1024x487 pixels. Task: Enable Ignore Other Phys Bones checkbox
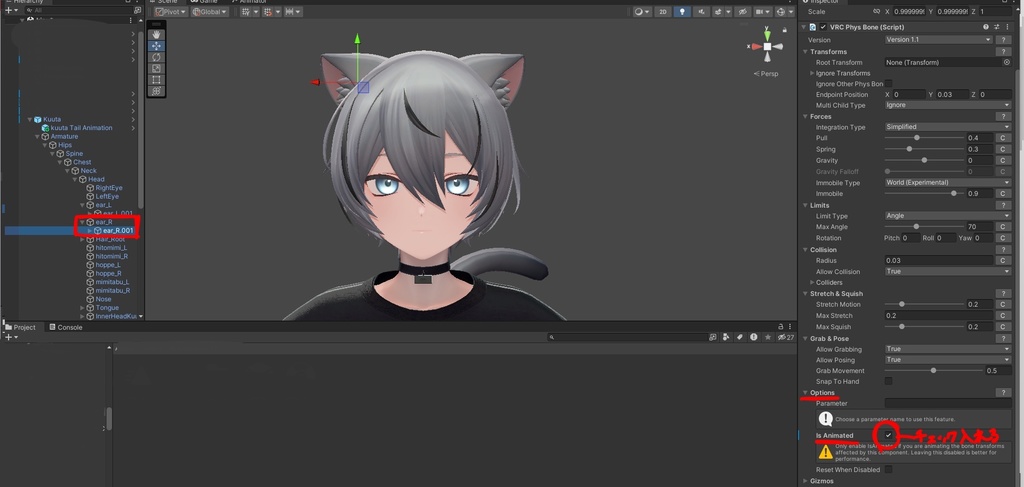888,84
